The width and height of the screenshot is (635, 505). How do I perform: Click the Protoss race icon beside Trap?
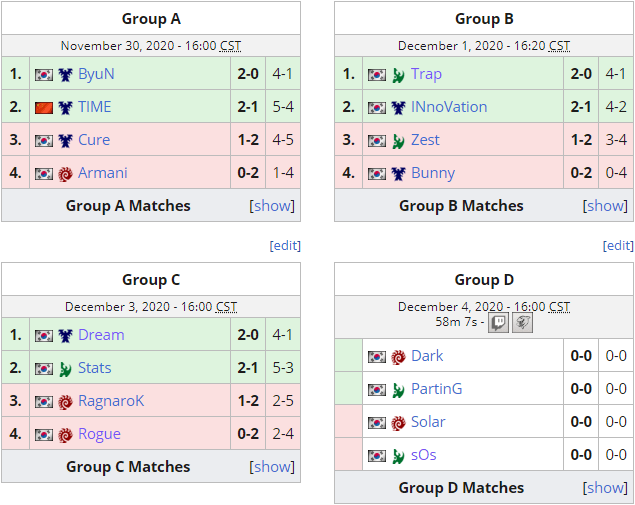(398, 75)
